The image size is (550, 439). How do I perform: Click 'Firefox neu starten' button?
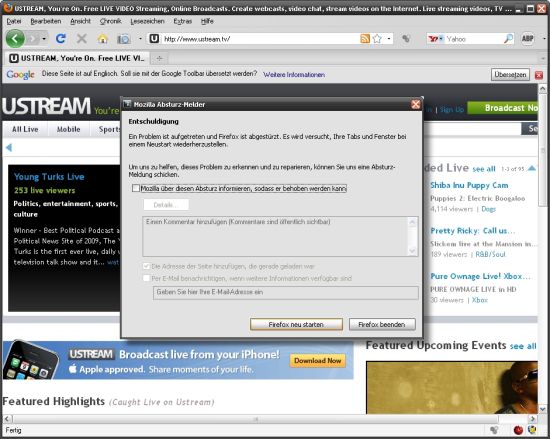296,324
